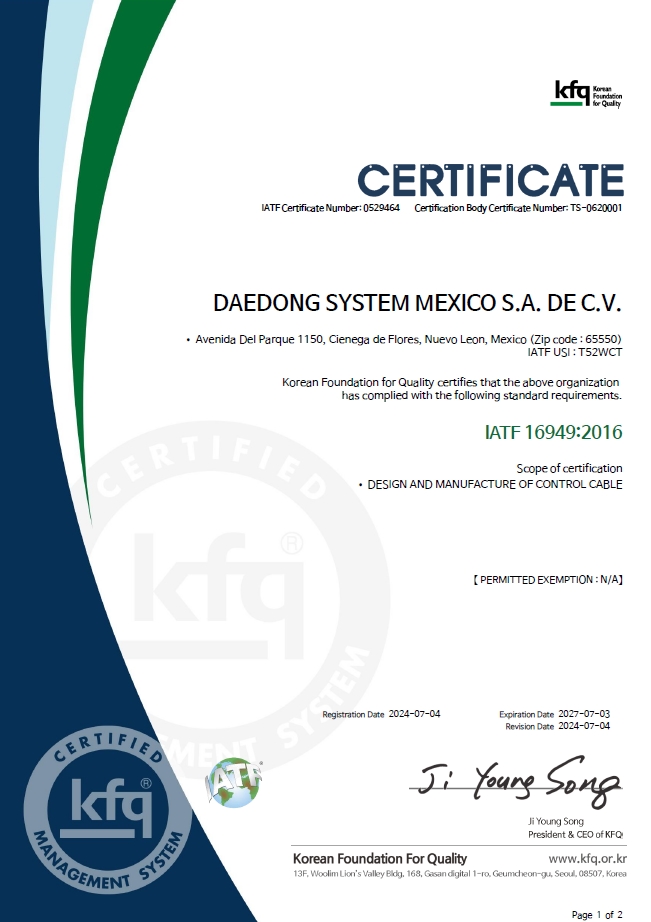The image size is (651, 922).
Task: Click the Korean Foundation for Quality certifies sentence
Action: [x=450, y=382]
